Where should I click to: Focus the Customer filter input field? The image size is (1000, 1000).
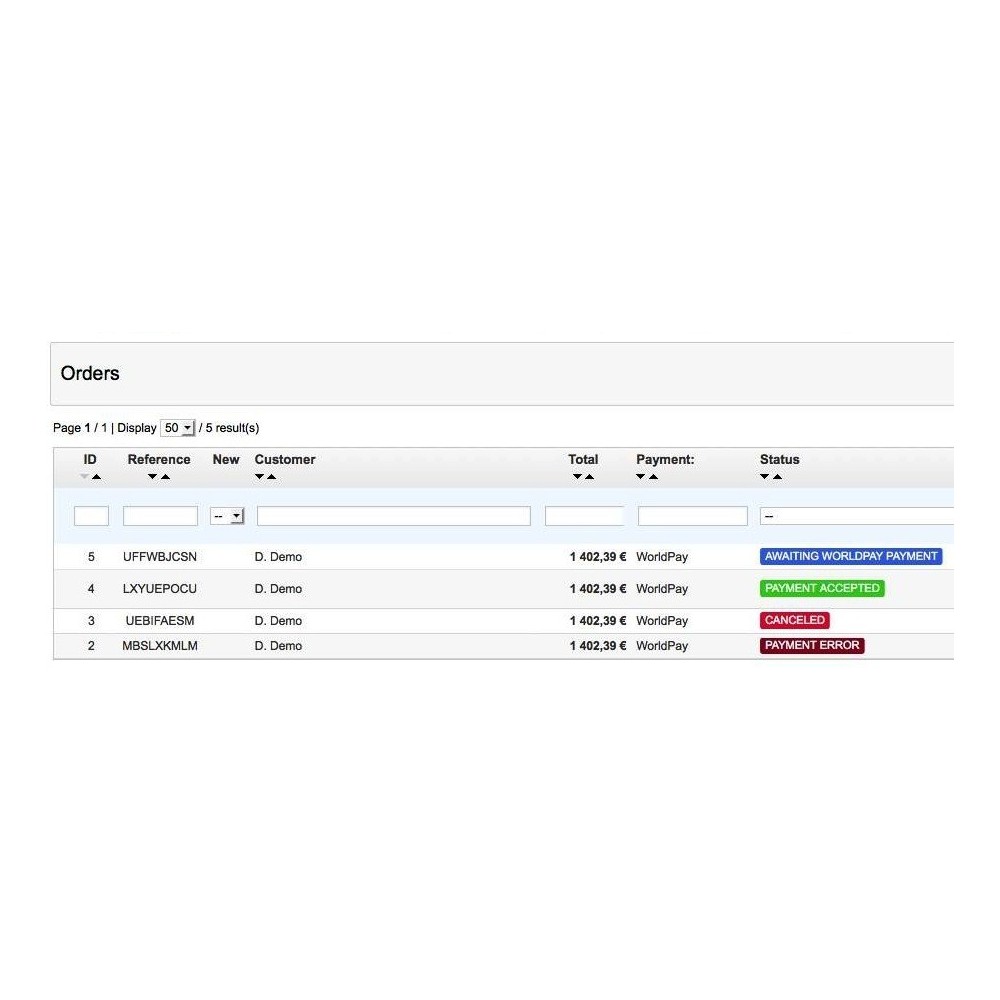tap(393, 516)
